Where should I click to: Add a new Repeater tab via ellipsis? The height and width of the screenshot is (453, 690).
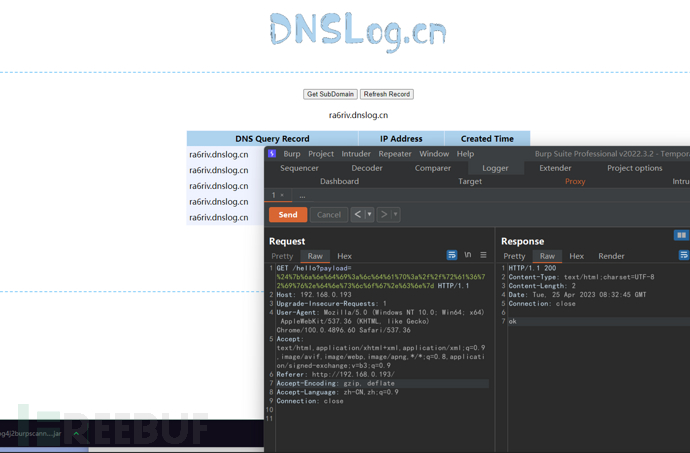302,196
